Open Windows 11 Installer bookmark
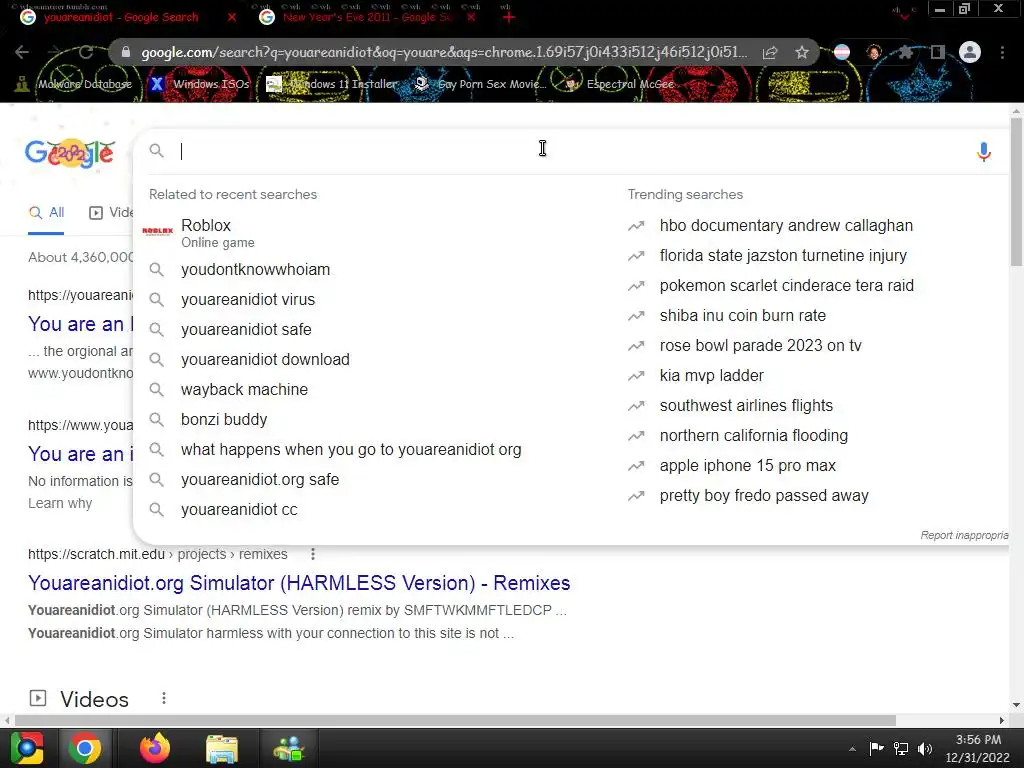Screen dimensions: 1024x768 332,84
